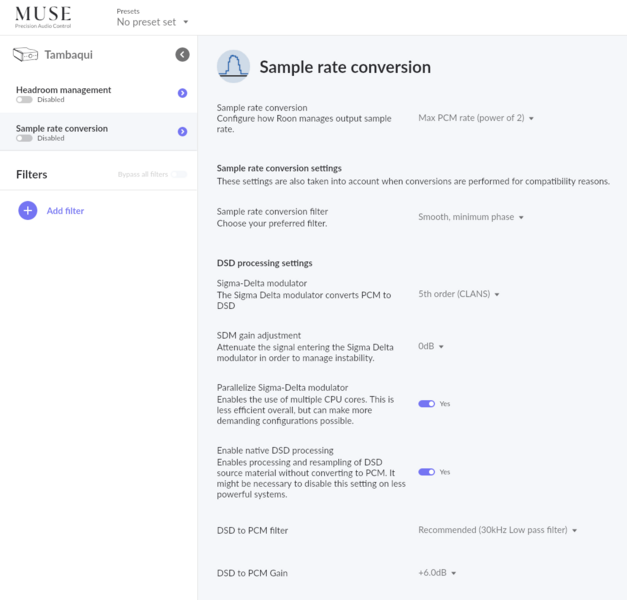627x600 pixels.
Task: Change the Smooth, minimum phase filter
Action: click(x=471, y=217)
